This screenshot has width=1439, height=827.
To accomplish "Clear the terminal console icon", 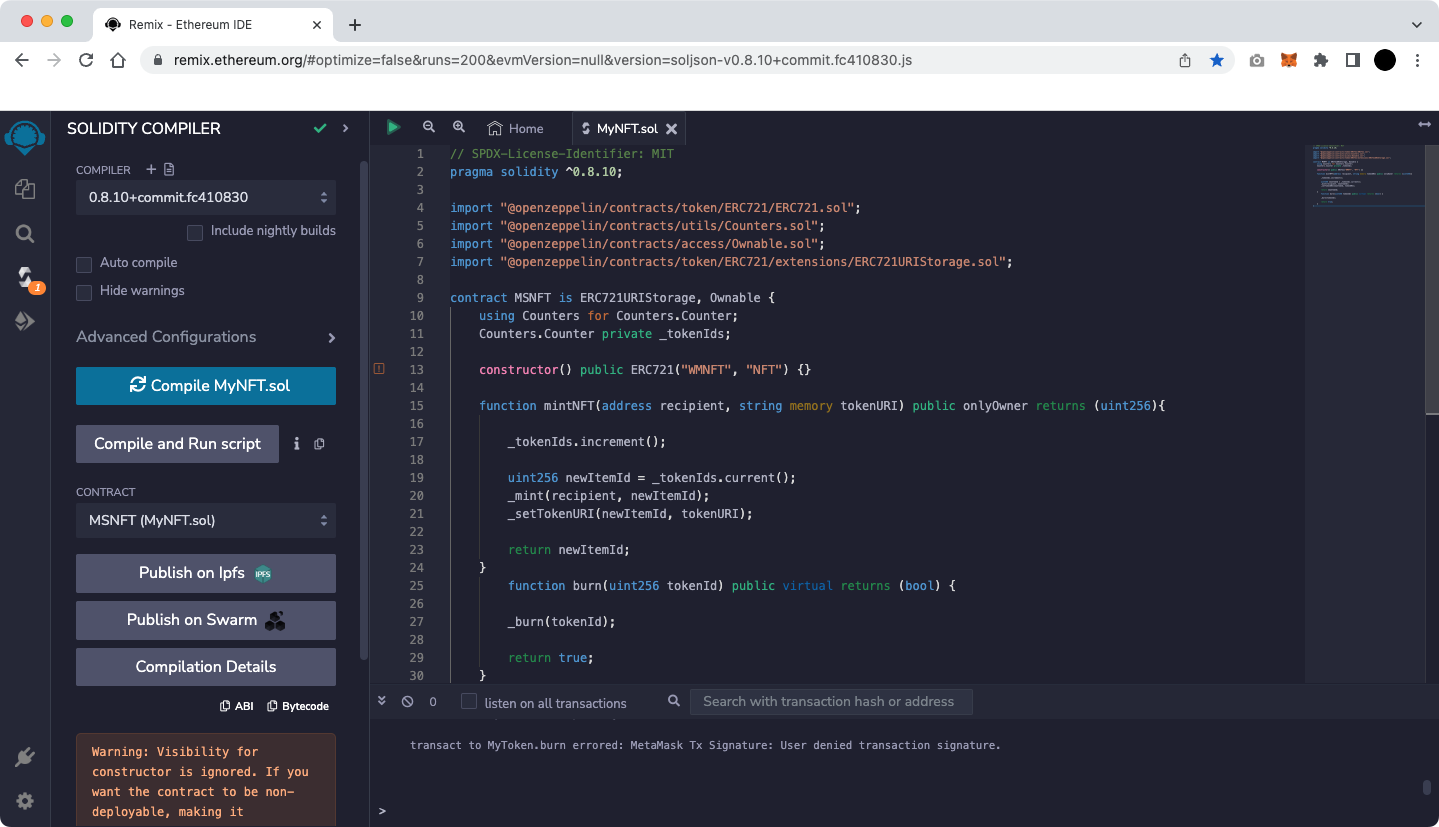I will tap(407, 702).
